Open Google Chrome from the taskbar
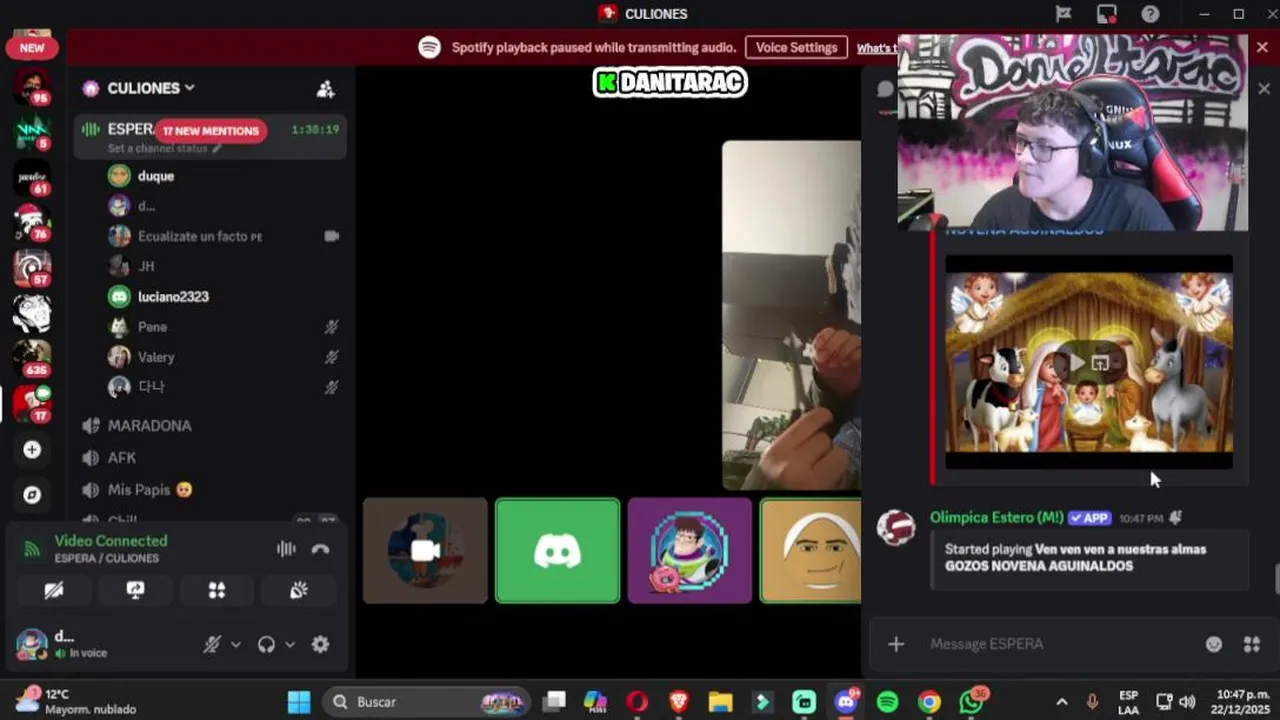Screen dimensions: 1280x720 [x=929, y=702]
